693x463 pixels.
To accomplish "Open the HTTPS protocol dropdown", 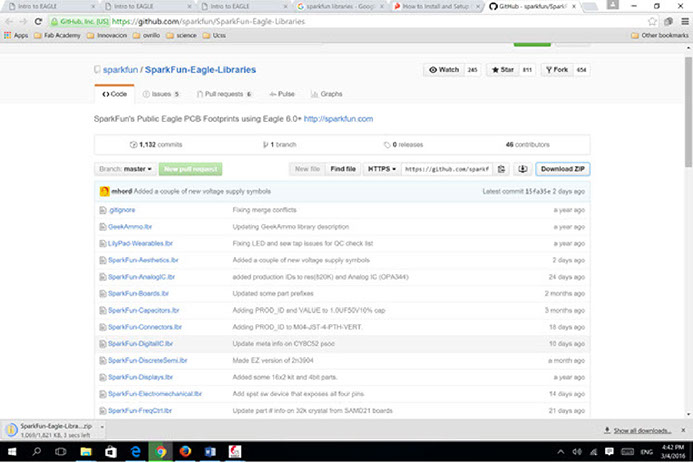I will click(x=382, y=169).
